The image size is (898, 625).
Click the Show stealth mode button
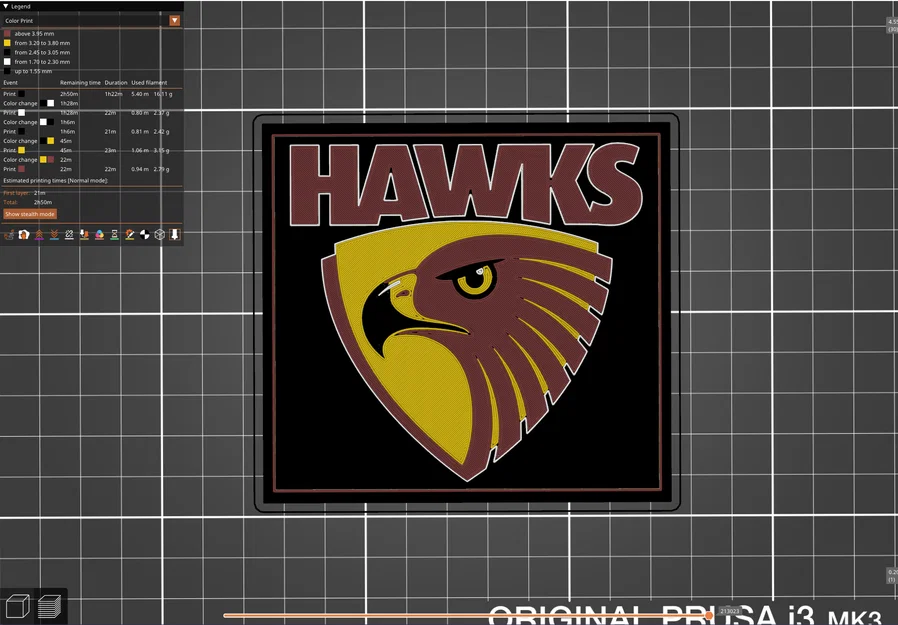(x=30, y=214)
